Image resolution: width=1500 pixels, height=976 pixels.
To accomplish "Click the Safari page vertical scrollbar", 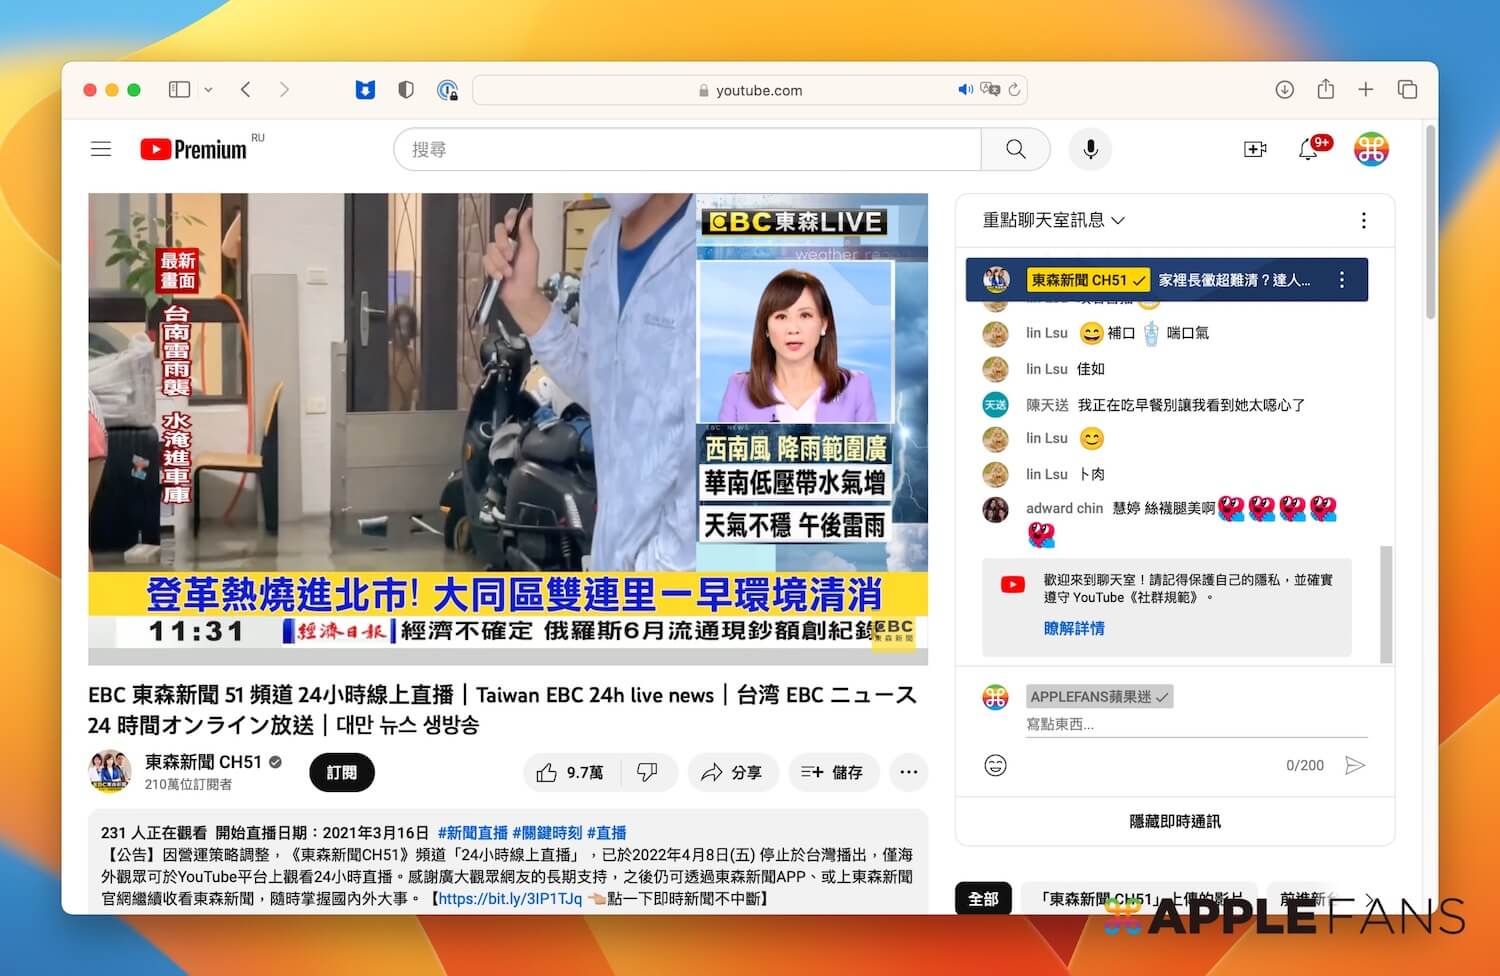I will click(1431, 223).
